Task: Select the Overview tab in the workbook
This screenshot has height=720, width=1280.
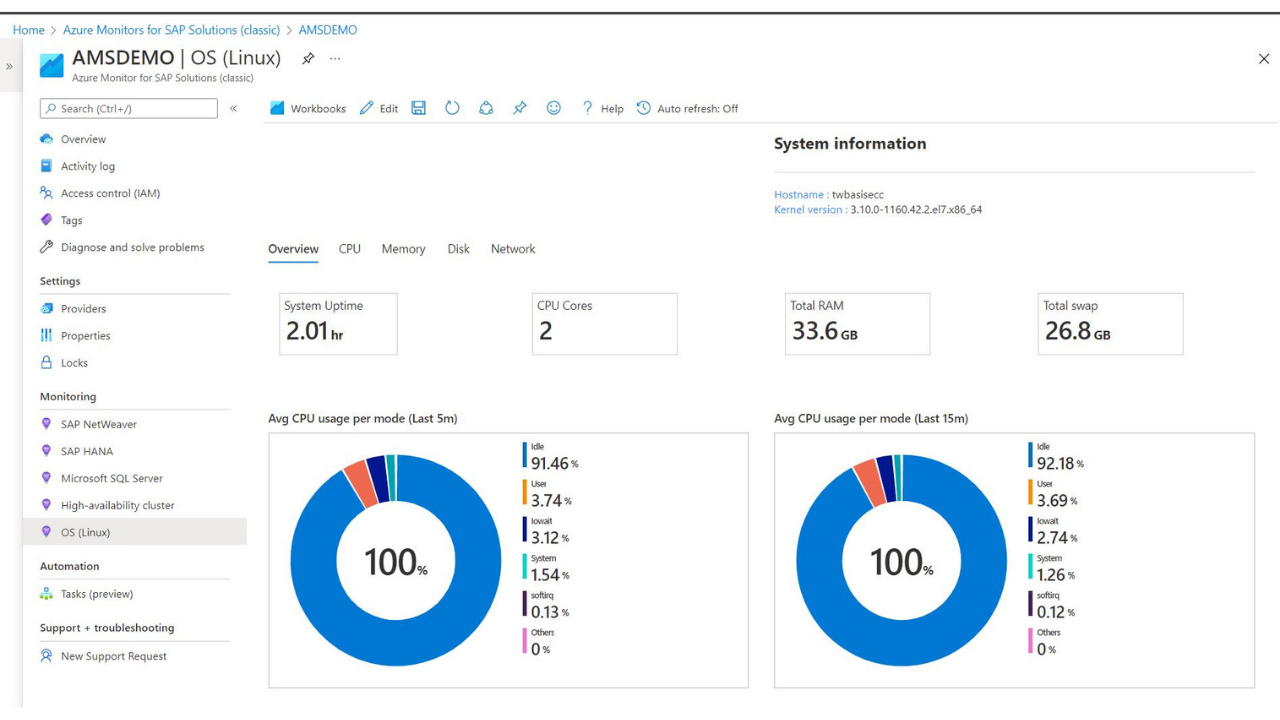Action: [293, 249]
